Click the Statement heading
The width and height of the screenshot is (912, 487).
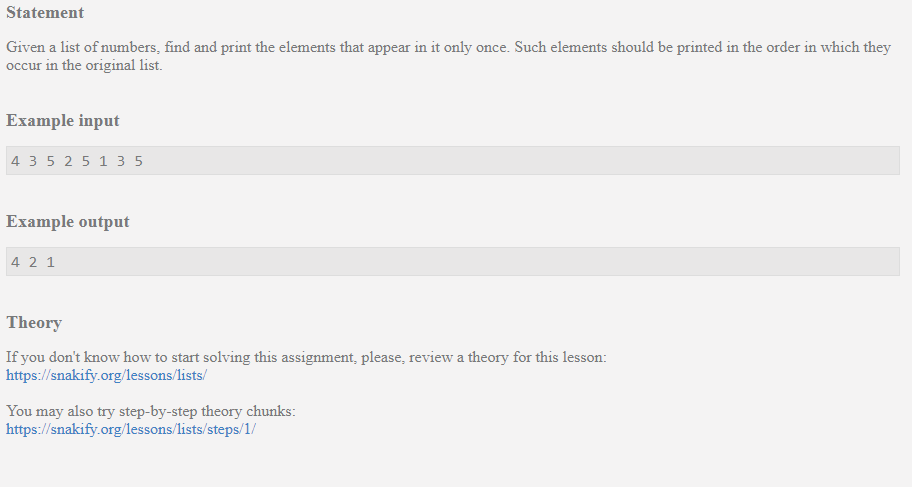point(45,13)
